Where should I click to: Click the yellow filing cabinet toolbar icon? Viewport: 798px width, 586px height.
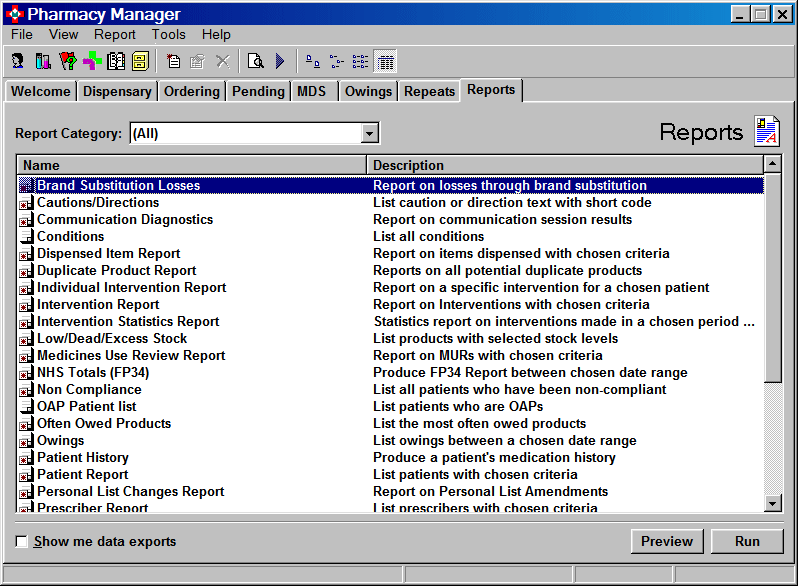139,61
